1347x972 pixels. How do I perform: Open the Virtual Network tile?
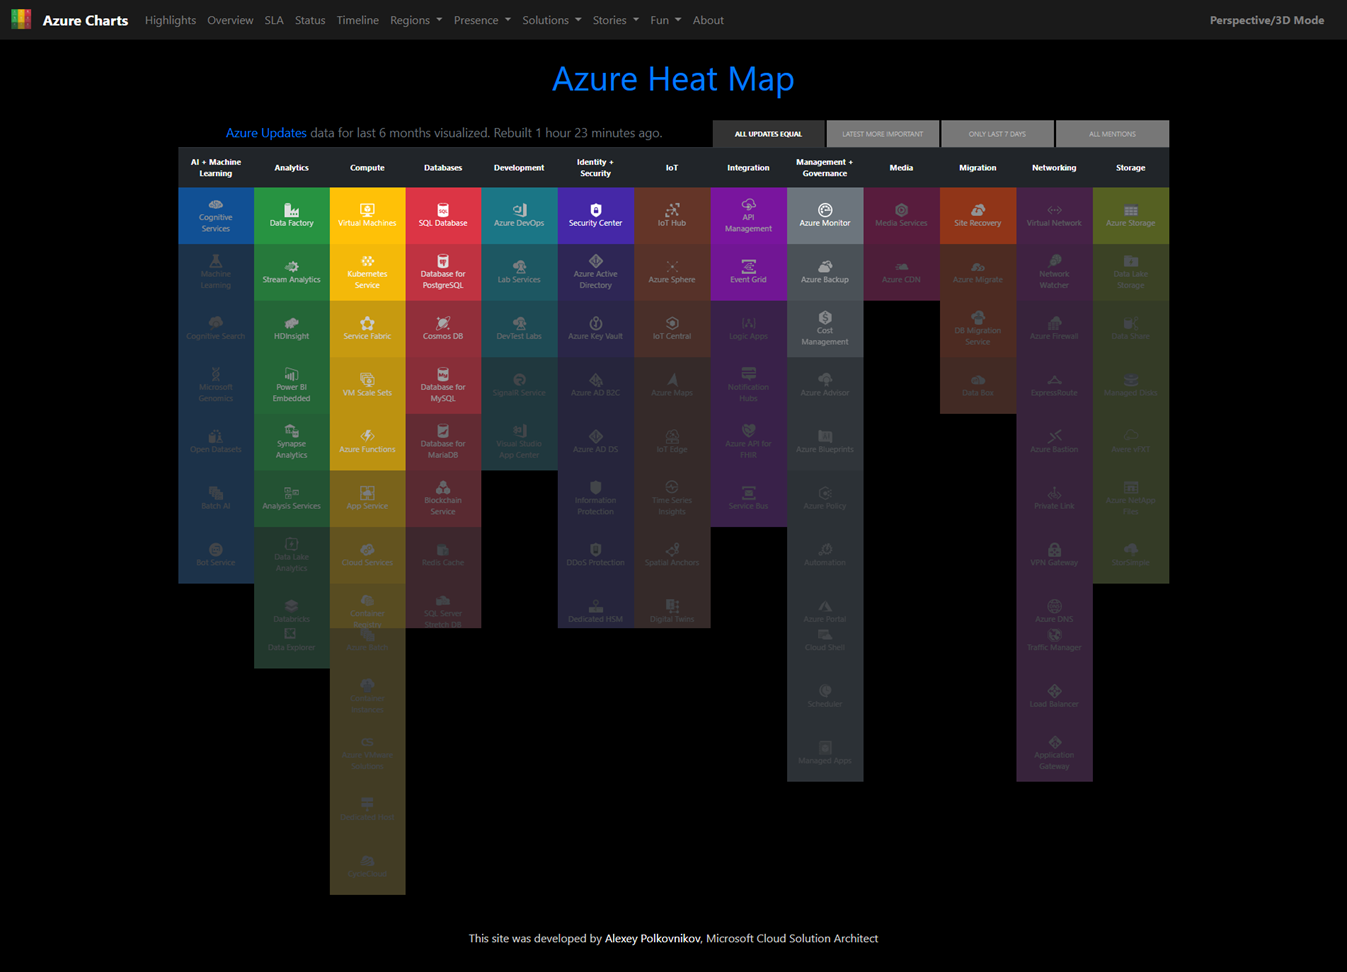click(x=1054, y=215)
